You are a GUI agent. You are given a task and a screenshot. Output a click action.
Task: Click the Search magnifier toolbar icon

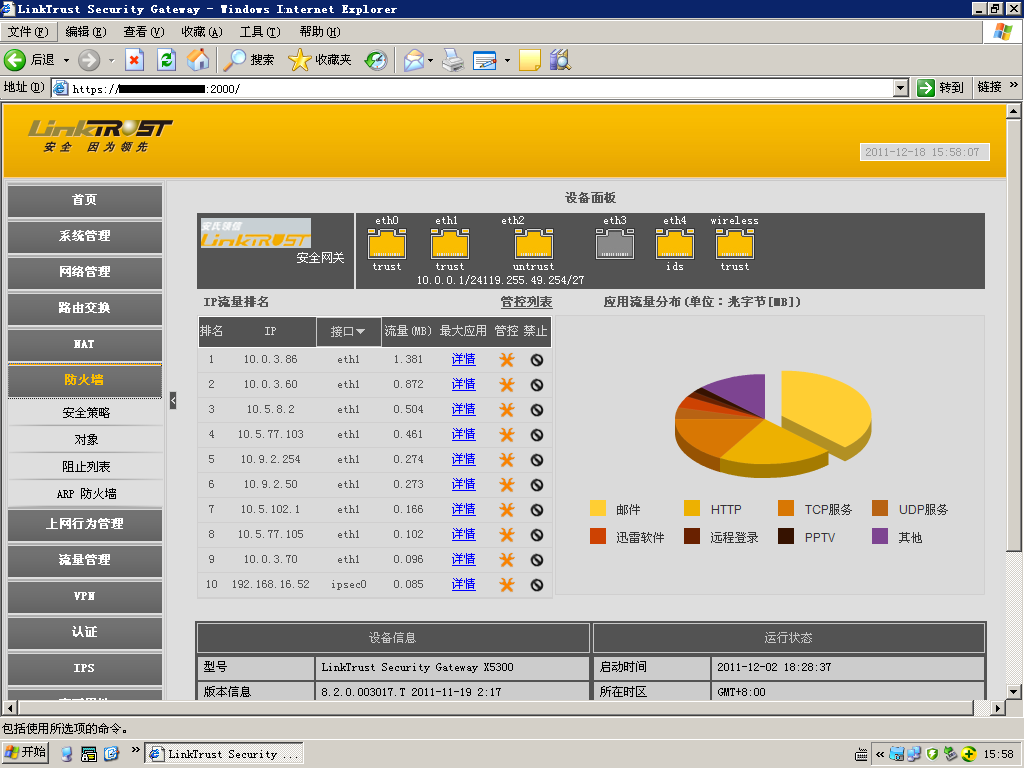(234, 60)
